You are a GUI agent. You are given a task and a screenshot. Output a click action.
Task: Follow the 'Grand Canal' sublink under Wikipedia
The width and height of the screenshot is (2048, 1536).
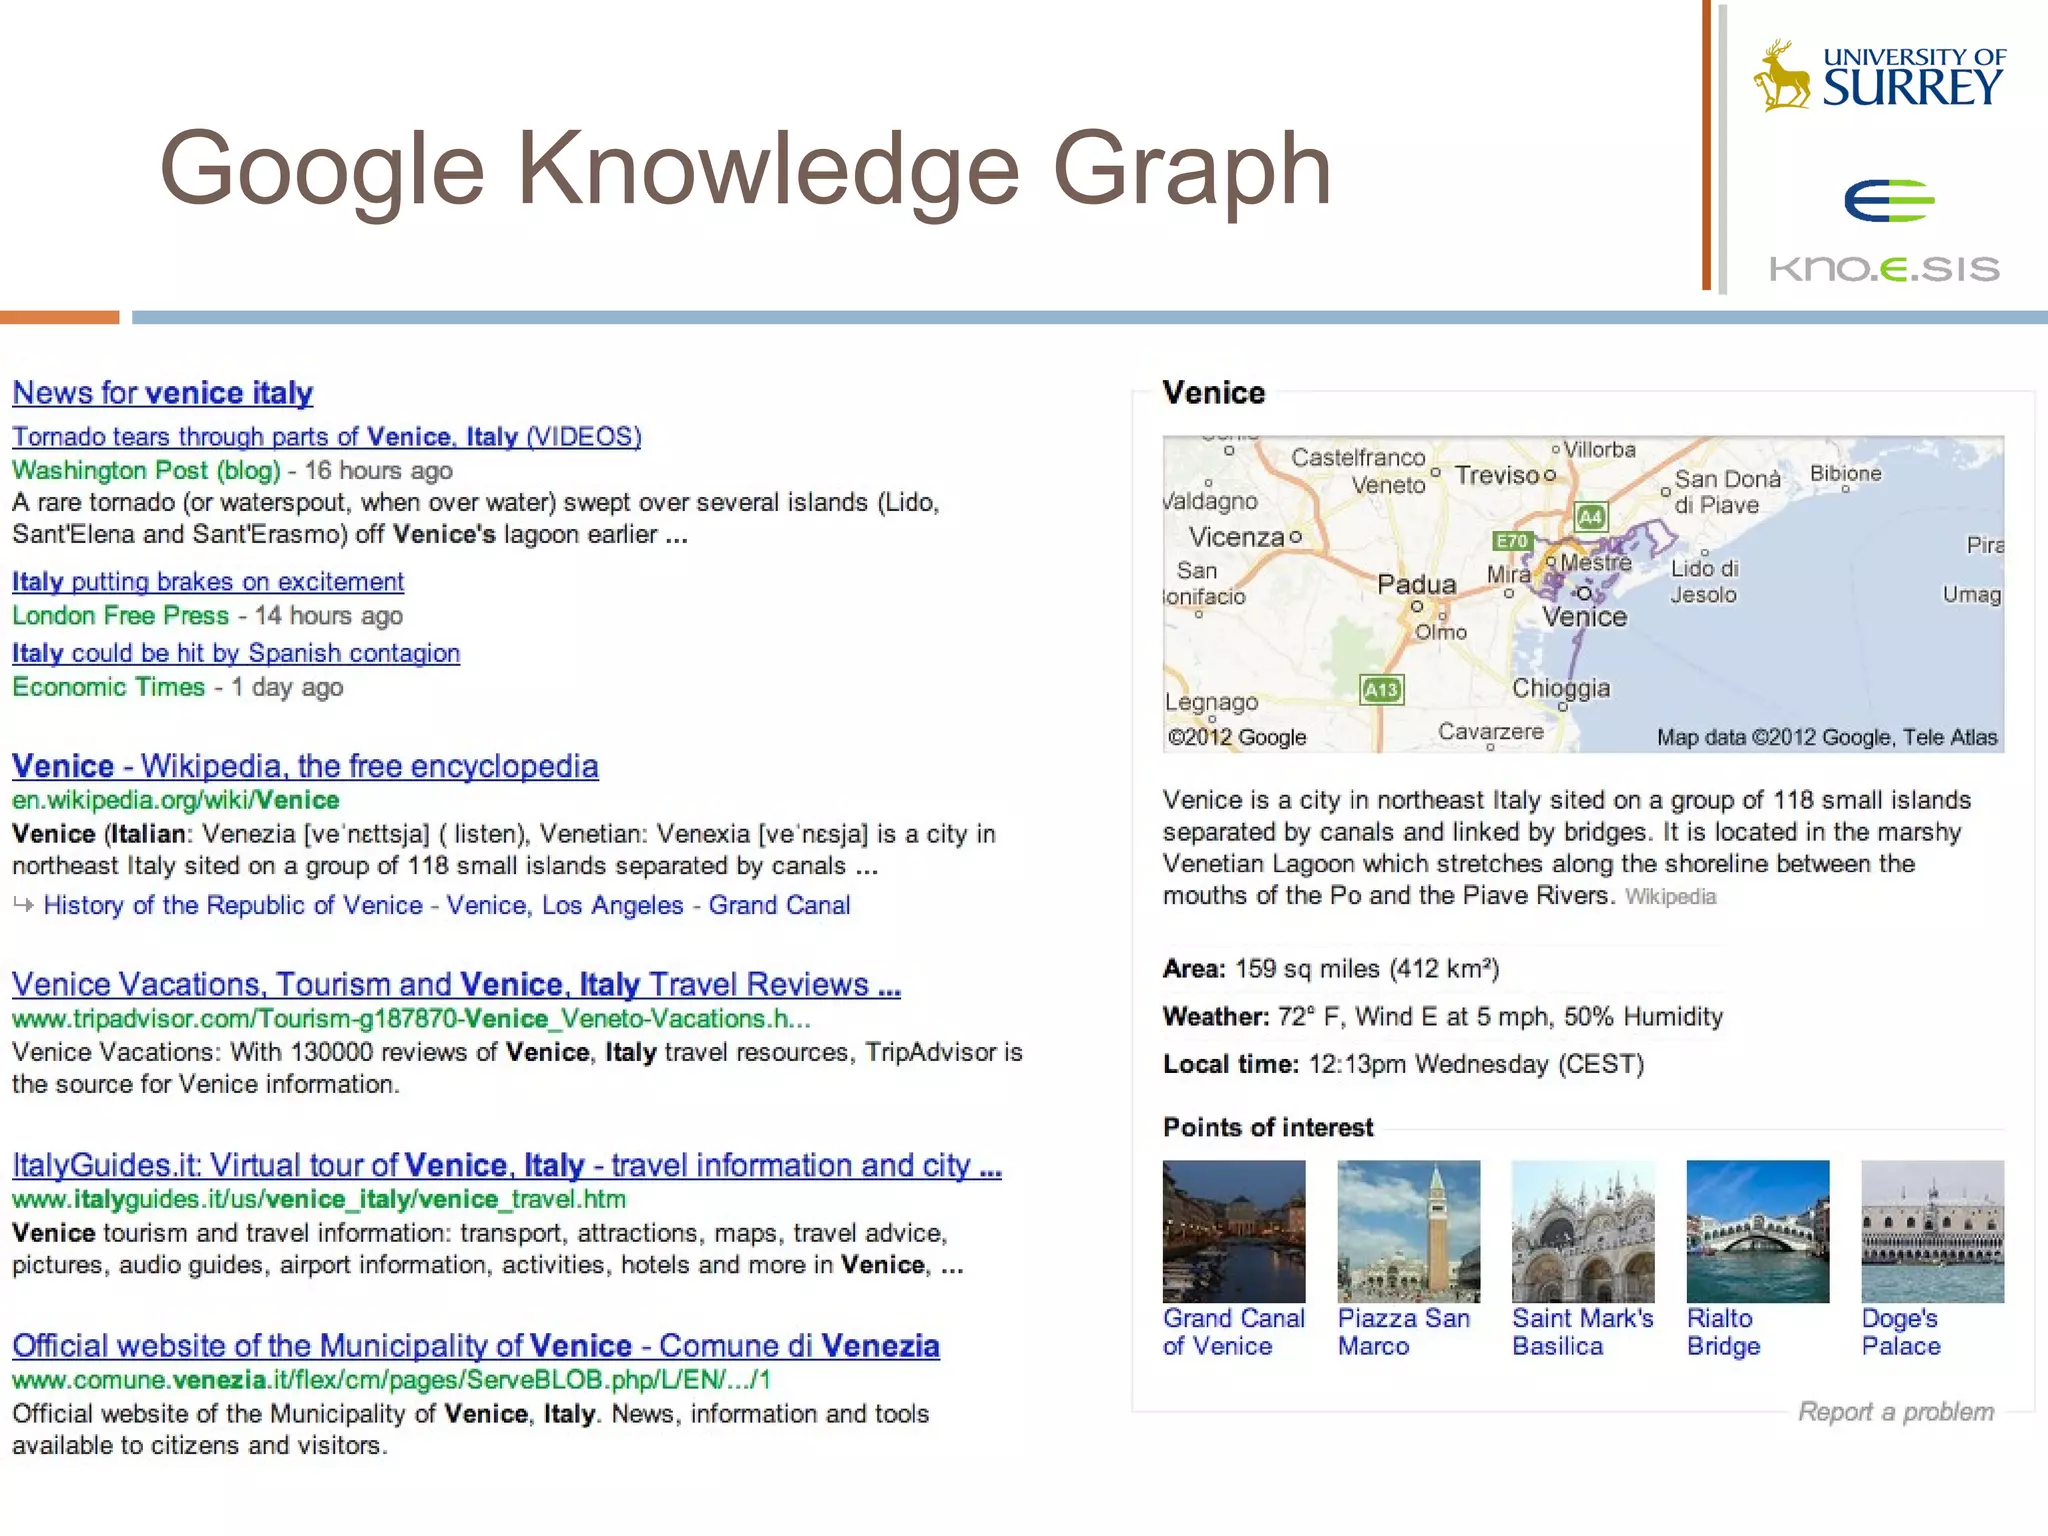[779, 905]
